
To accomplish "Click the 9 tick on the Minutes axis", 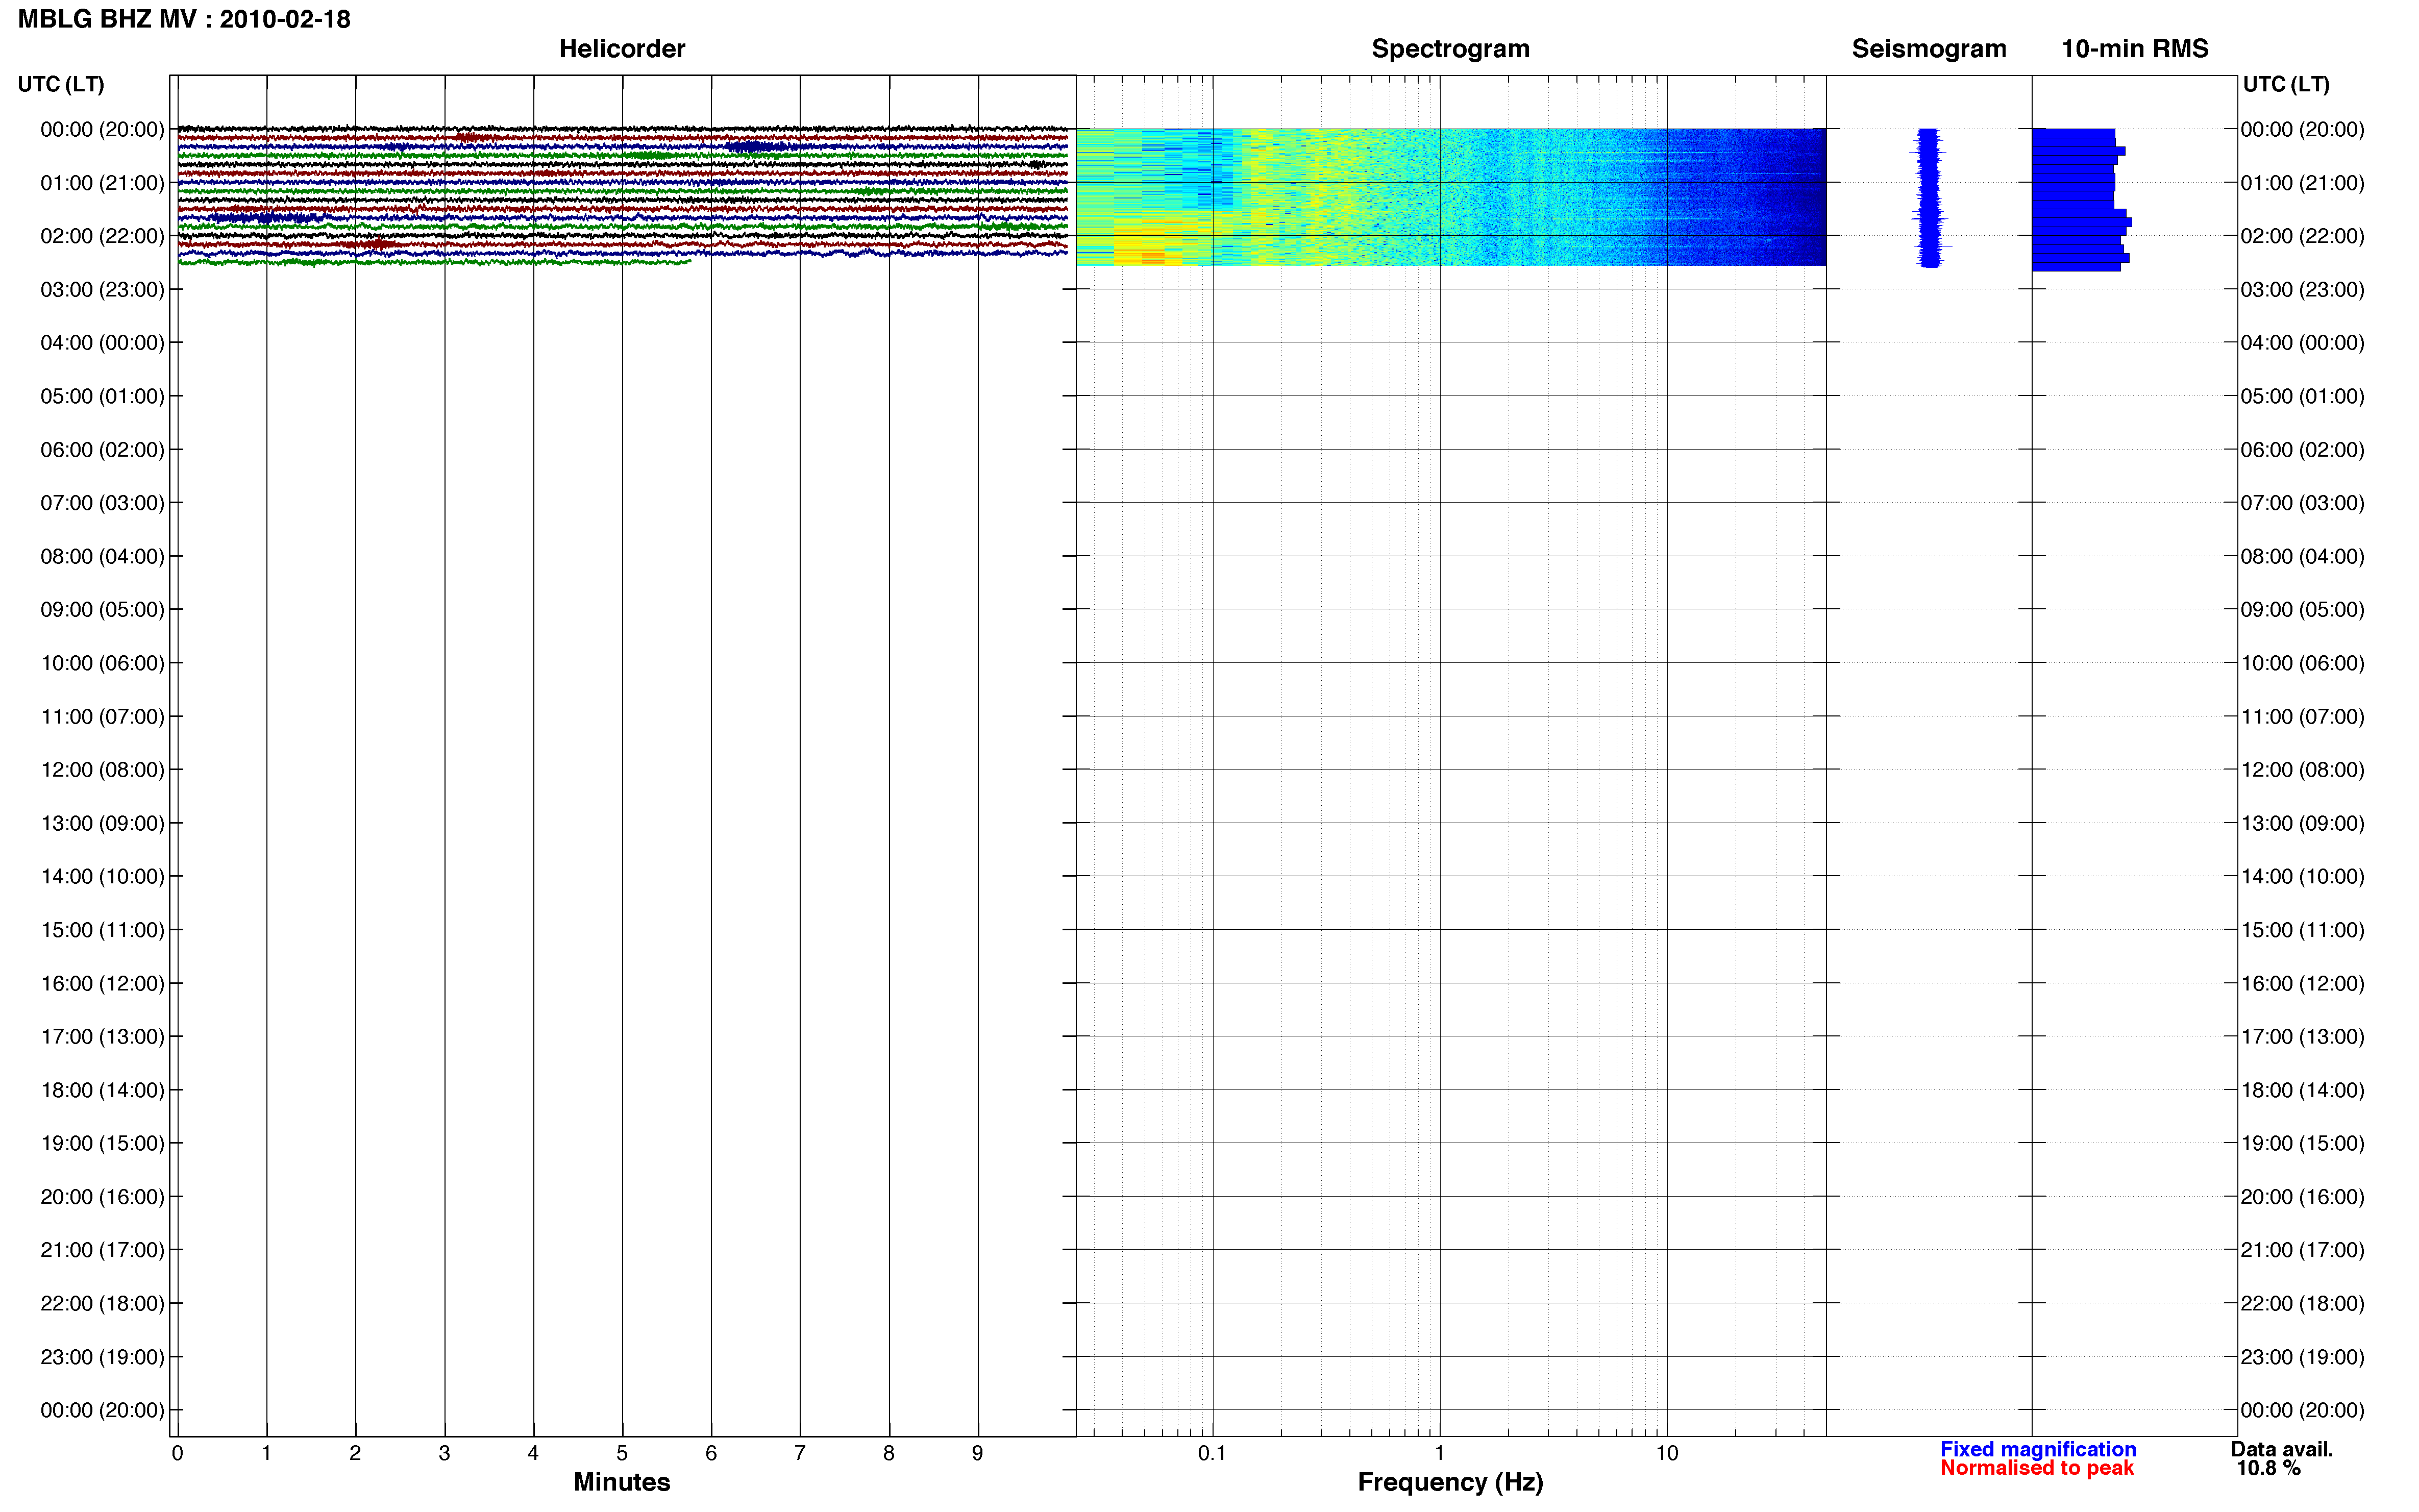I will point(978,1452).
